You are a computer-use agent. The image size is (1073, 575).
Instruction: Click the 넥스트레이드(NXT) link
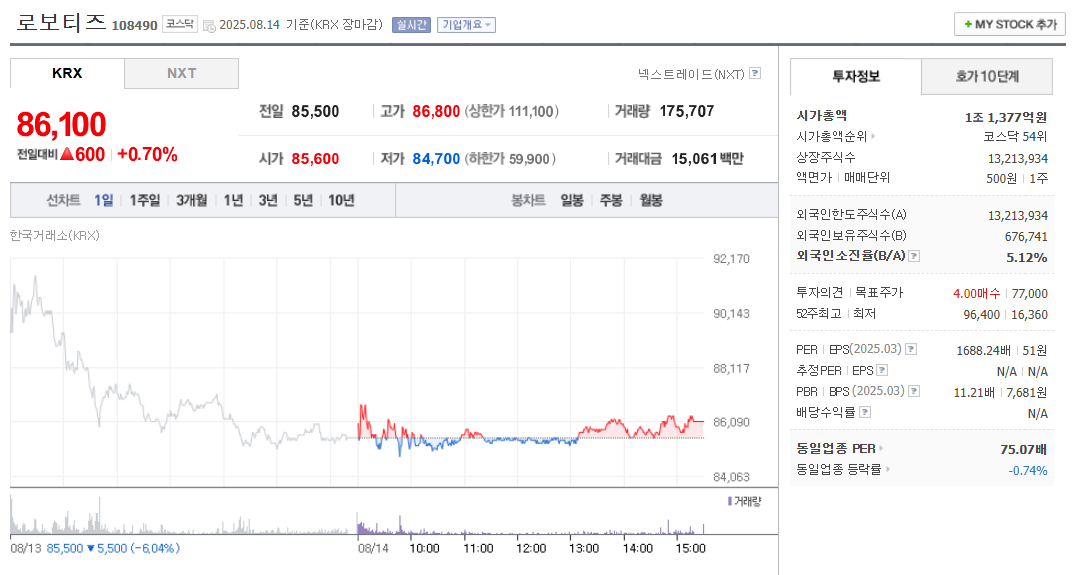coord(691,74)
